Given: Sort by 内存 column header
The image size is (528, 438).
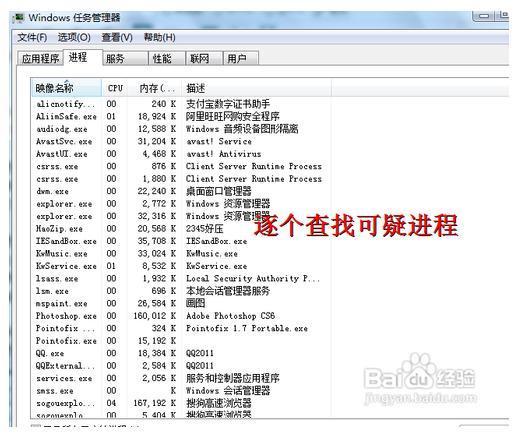Looking at the screenshot, I should tap(156, 88).
